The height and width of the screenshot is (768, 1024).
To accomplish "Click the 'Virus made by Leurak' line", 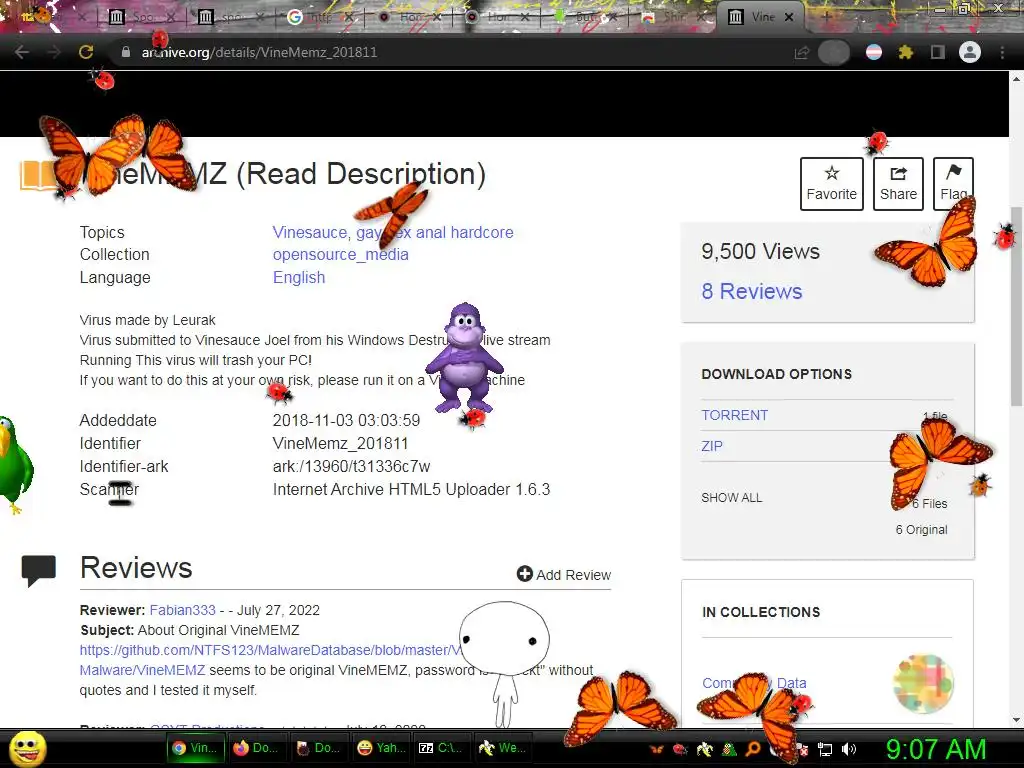I will tap(148, 320).
